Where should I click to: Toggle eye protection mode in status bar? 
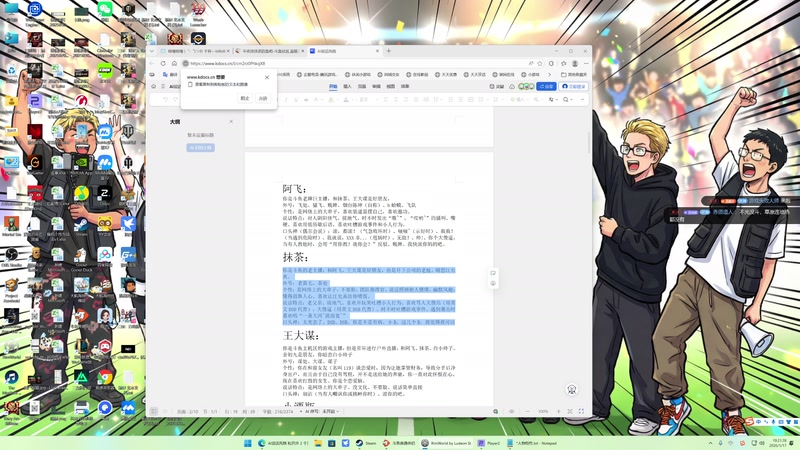pos(512,411)
